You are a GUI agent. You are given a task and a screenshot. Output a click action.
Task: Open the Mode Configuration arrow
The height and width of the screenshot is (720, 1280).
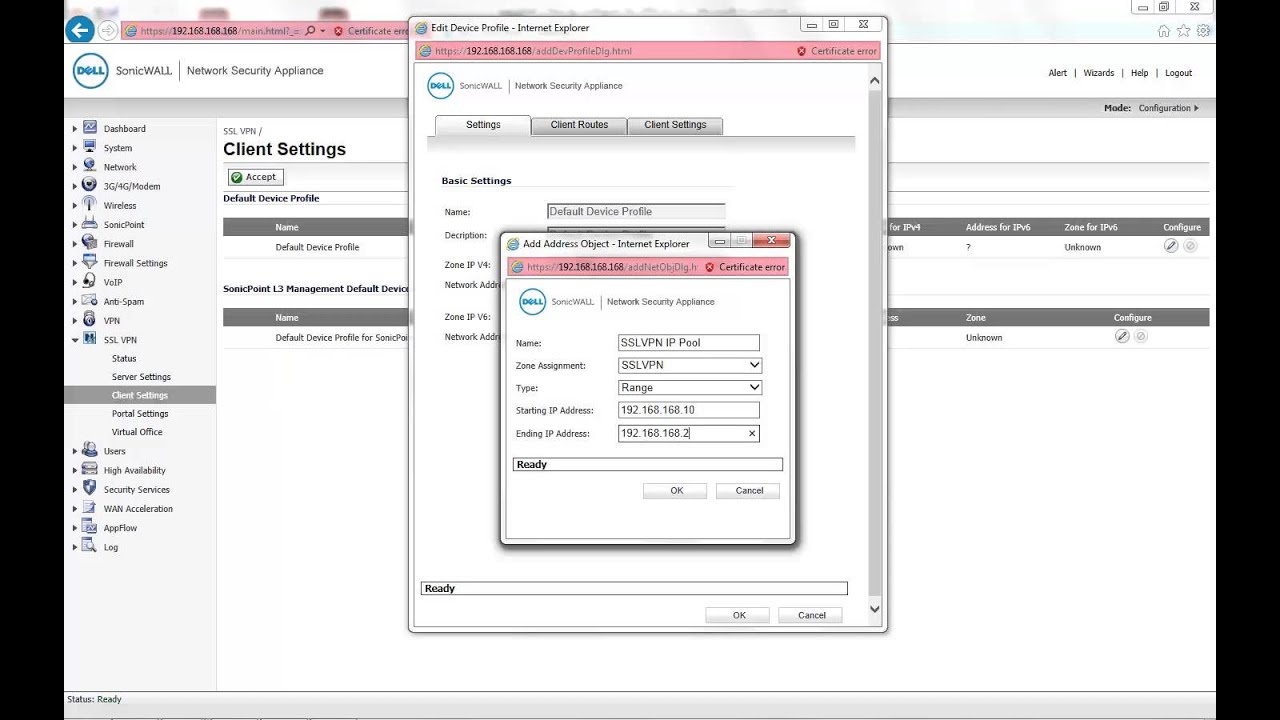click(x=1196, y=108)
